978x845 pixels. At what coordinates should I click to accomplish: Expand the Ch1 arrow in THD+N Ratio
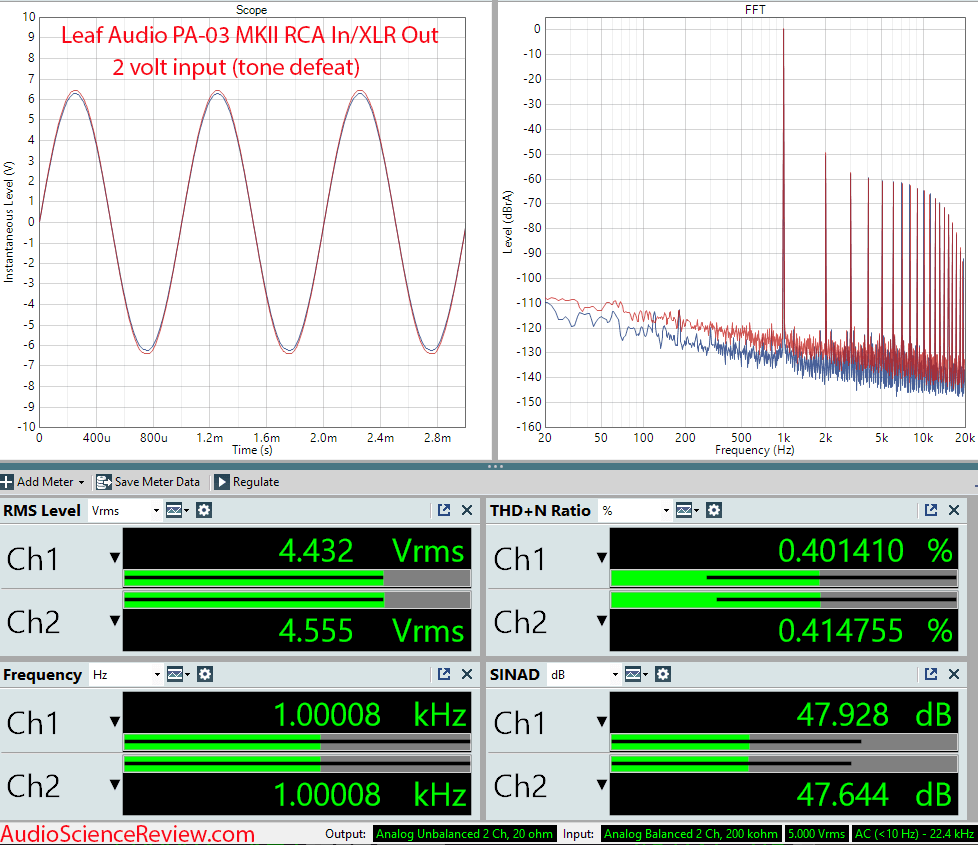(602, 558)
